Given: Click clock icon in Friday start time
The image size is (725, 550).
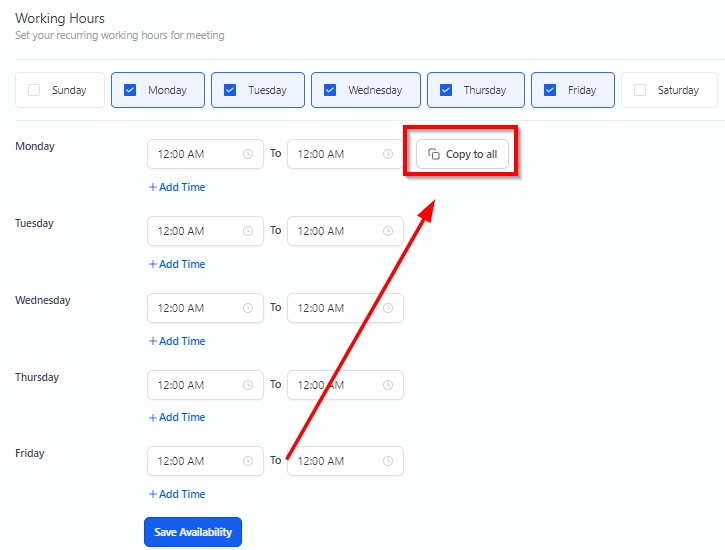Looking at the screenshot, I should [247, 461].
